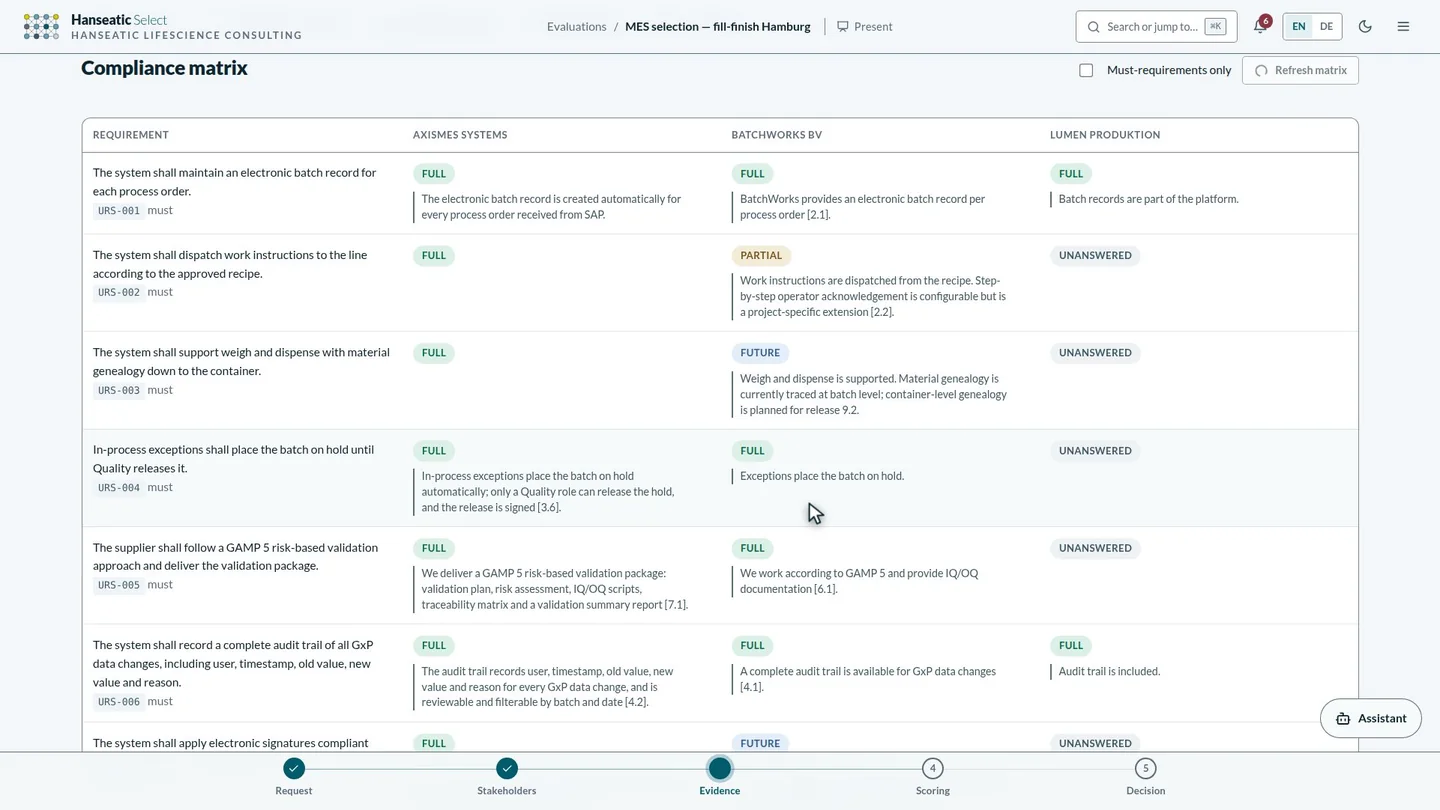Click the URS-006 requirement ID

pos(119,702)
